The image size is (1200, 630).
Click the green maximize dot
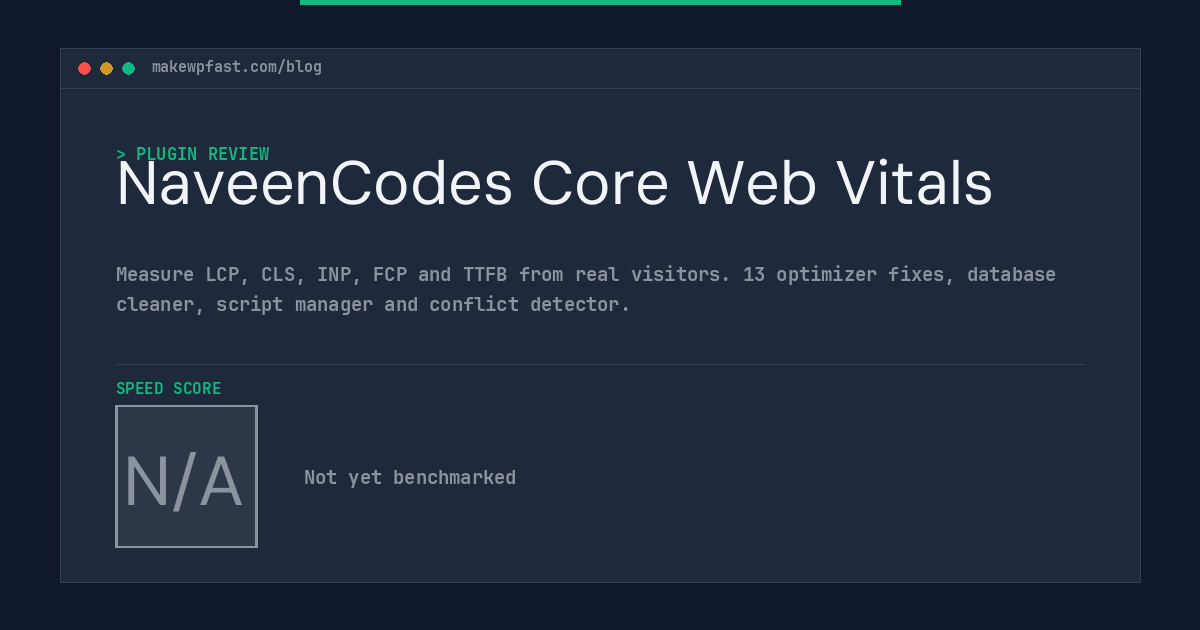[128, 68]
